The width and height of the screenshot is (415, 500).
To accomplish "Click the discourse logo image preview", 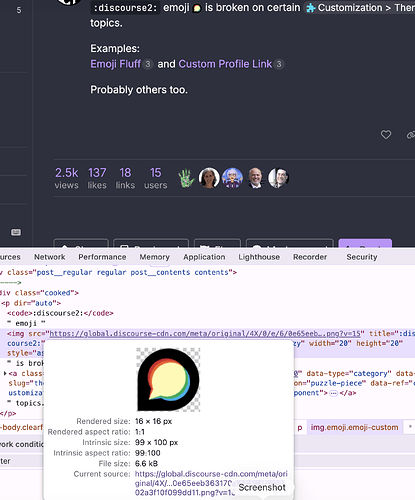I will click(x=168, y=380).
